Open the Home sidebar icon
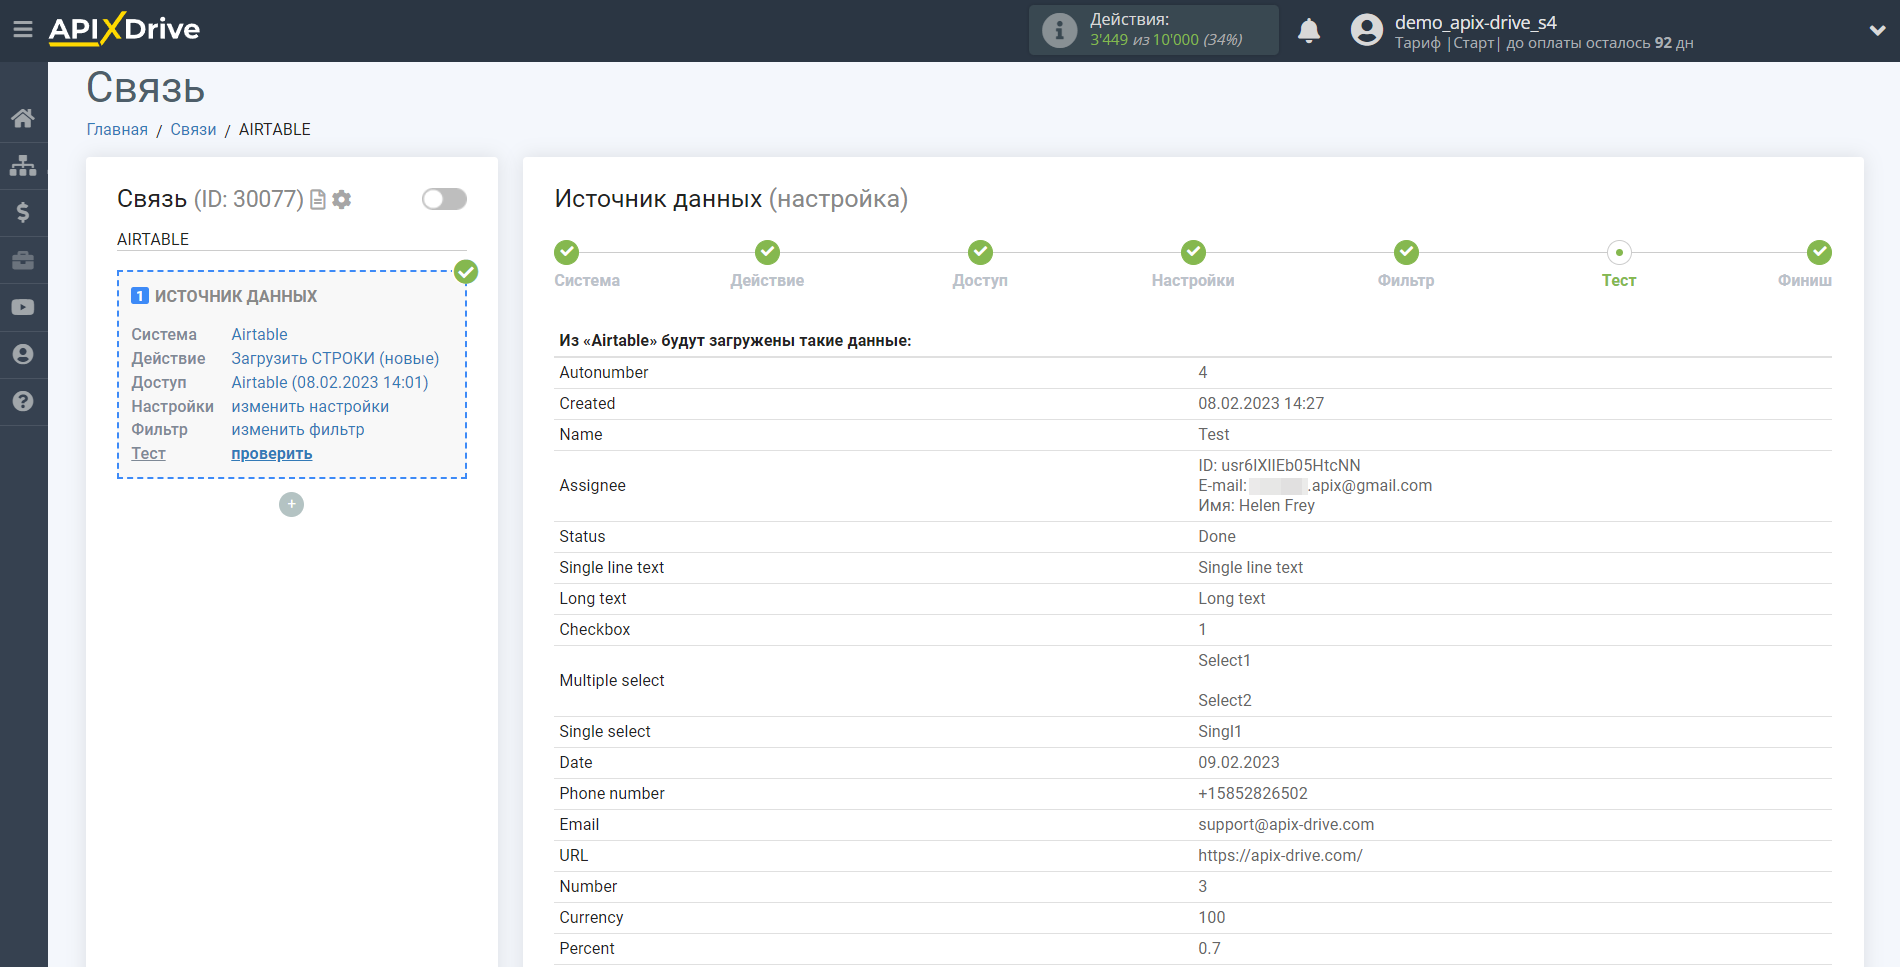The height and width of the screenshot is (967, 1900). coord(23,118)
